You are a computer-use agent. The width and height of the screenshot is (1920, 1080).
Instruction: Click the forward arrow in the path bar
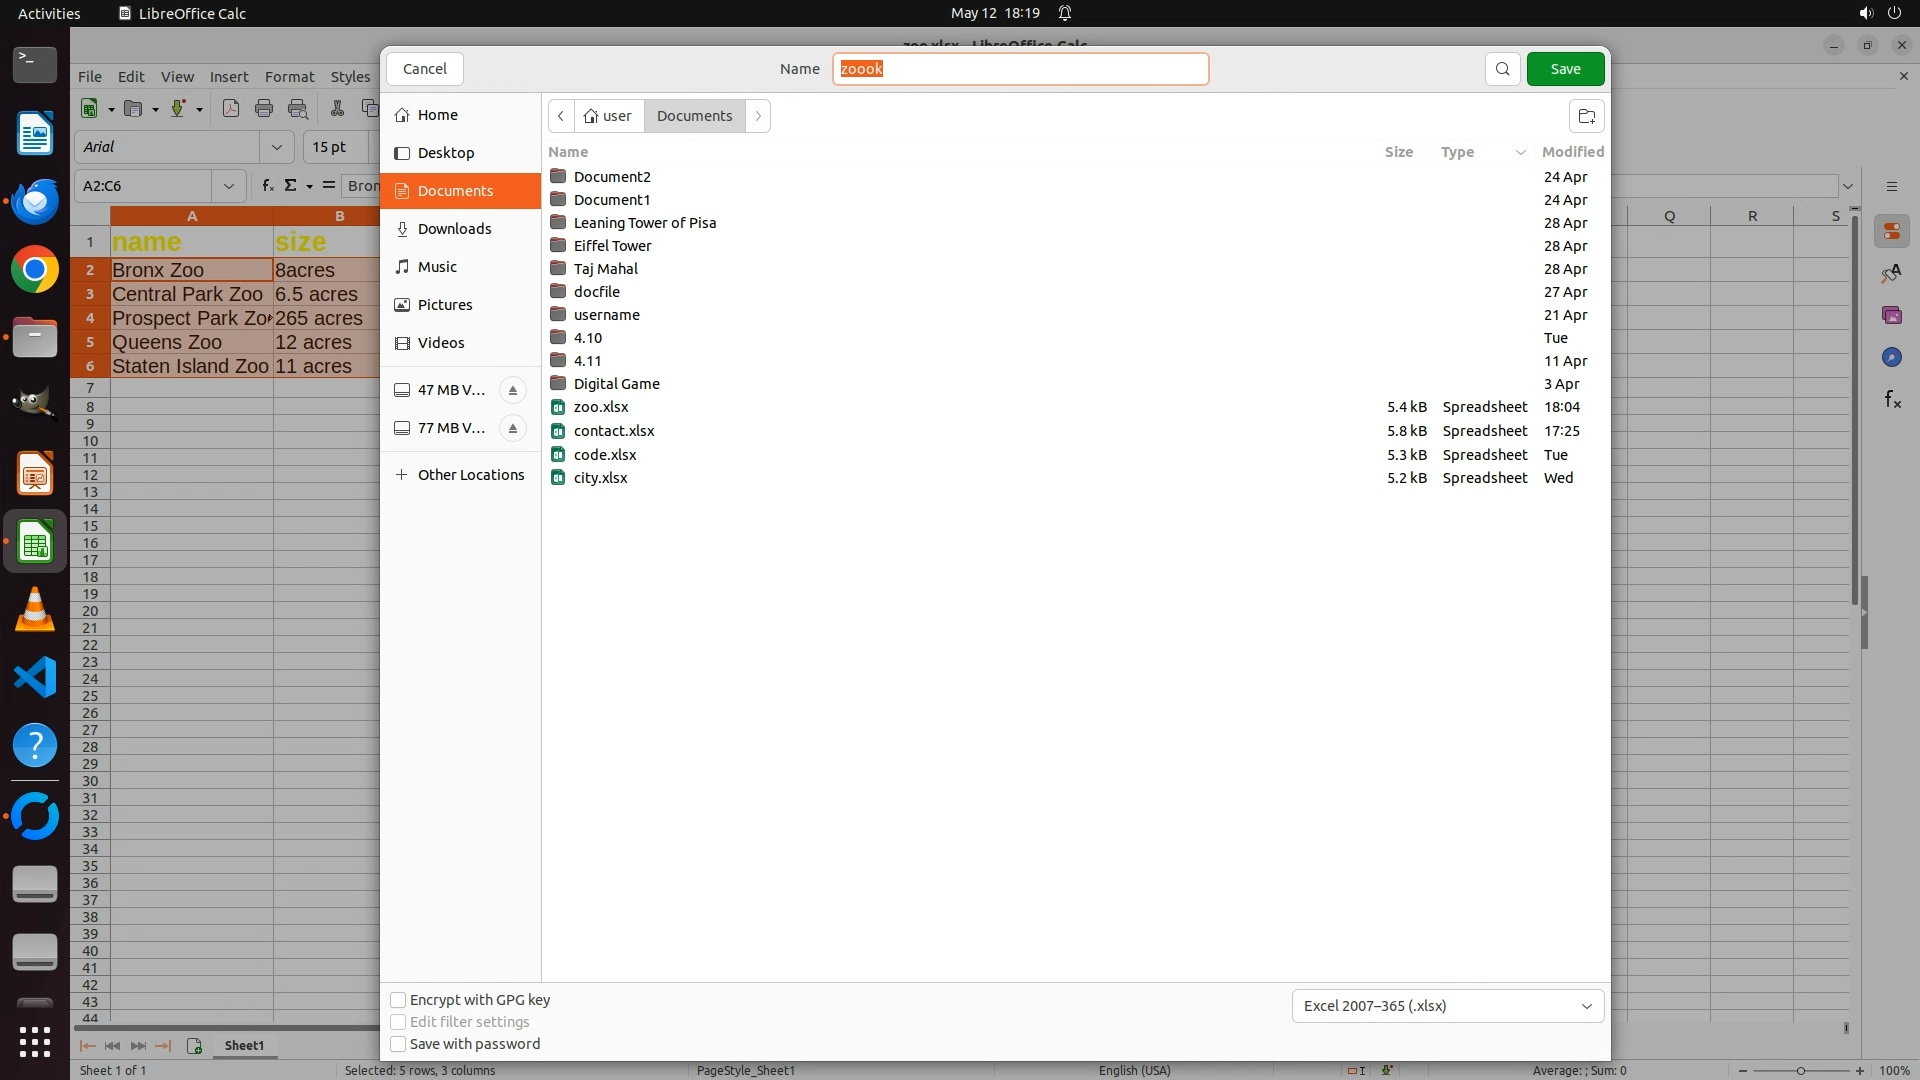click(x=758, y=116)
